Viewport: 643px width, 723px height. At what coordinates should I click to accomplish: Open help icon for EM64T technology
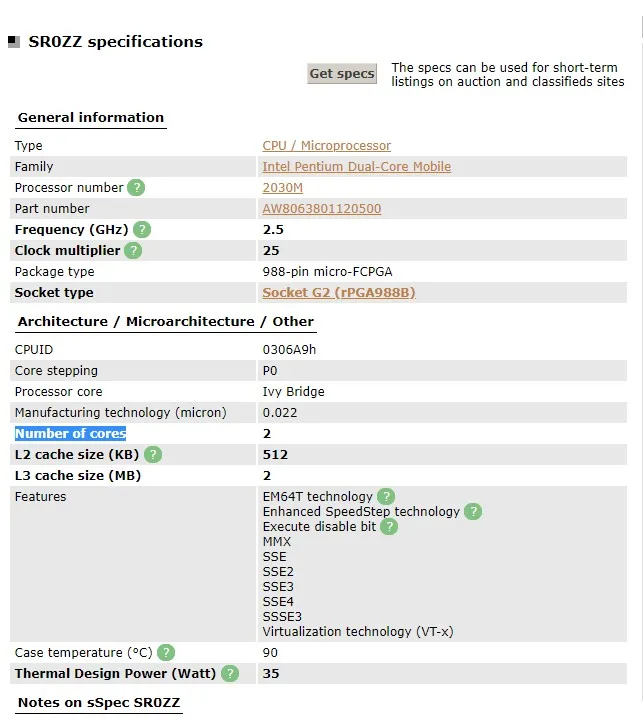pos(386,497)
